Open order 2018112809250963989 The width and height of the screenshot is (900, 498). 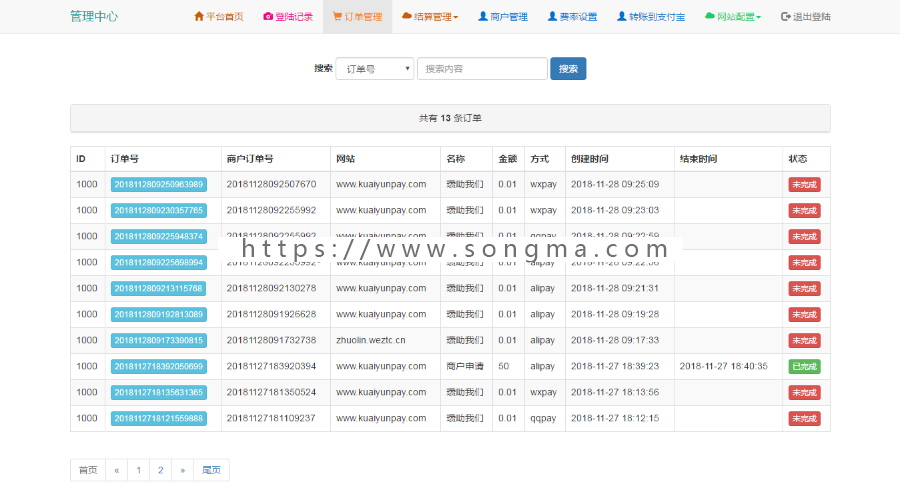click(x=158, y=184)
